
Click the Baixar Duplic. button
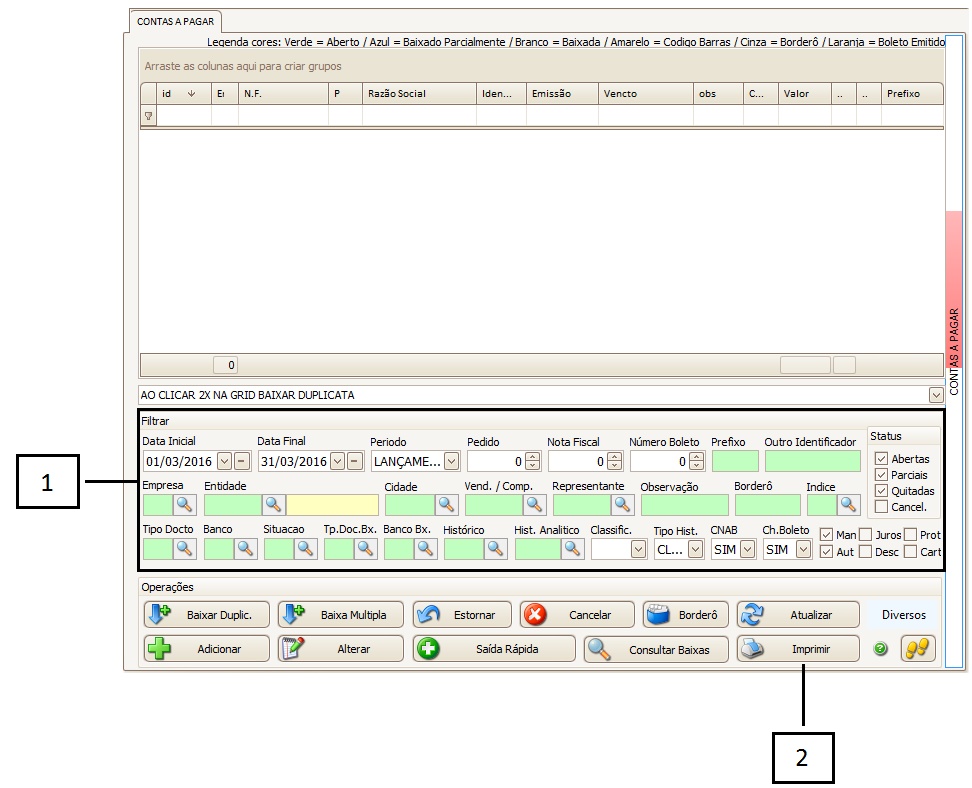(205, 615)
